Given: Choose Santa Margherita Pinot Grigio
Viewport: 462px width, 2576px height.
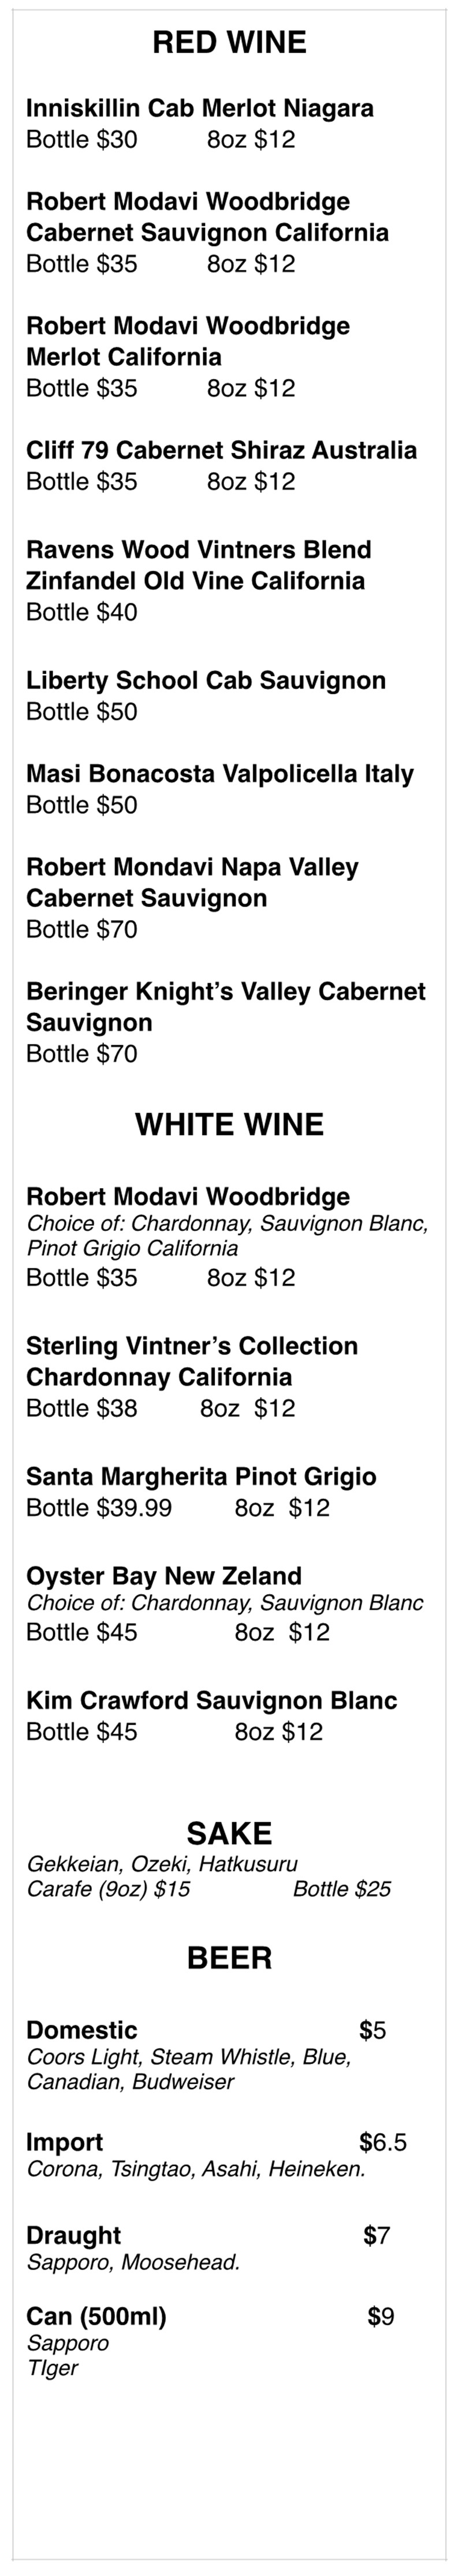Looking at the screenshot, I should 201,1477.
